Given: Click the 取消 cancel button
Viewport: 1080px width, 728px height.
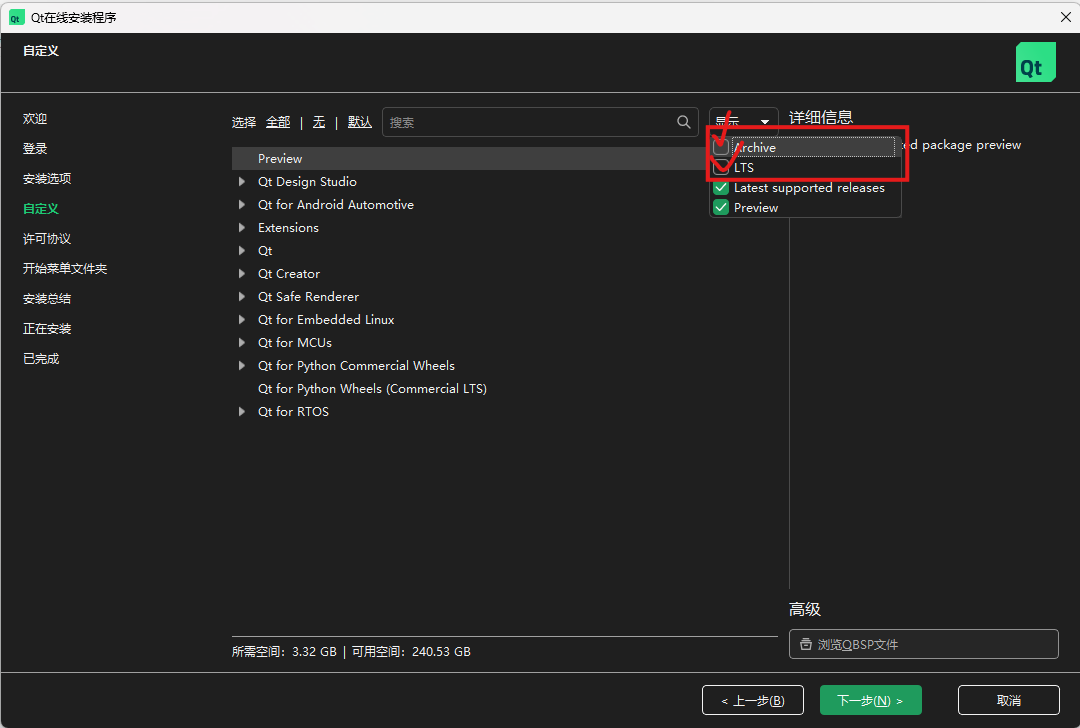Looking at the screenshot, I should (1008, 700).
